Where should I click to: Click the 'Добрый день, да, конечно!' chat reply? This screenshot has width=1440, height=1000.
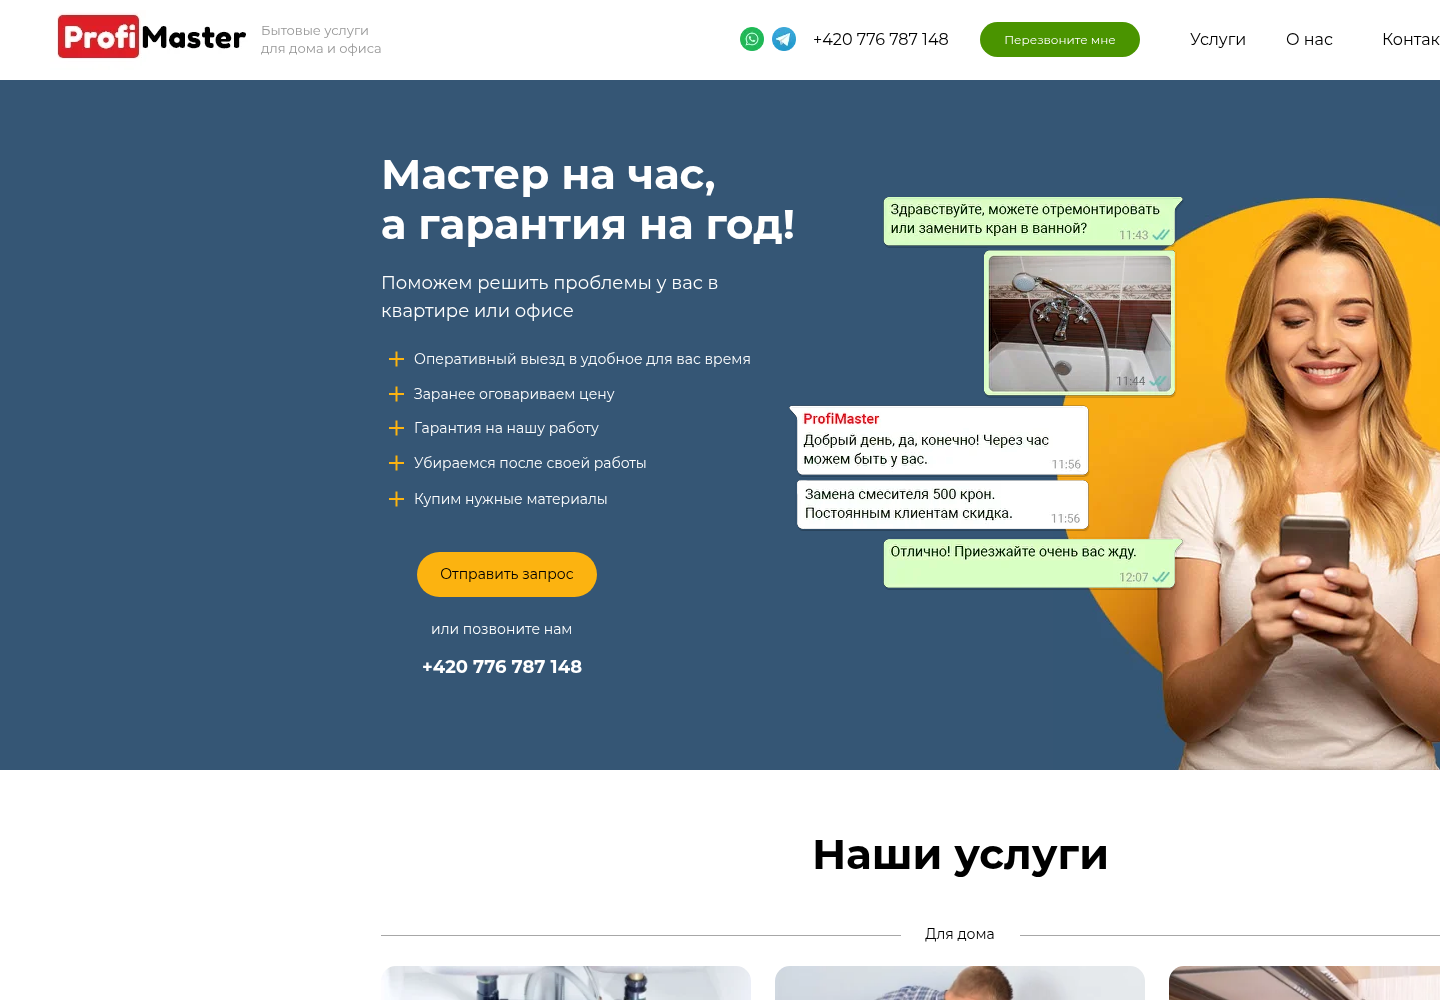[x=940, y=440]
